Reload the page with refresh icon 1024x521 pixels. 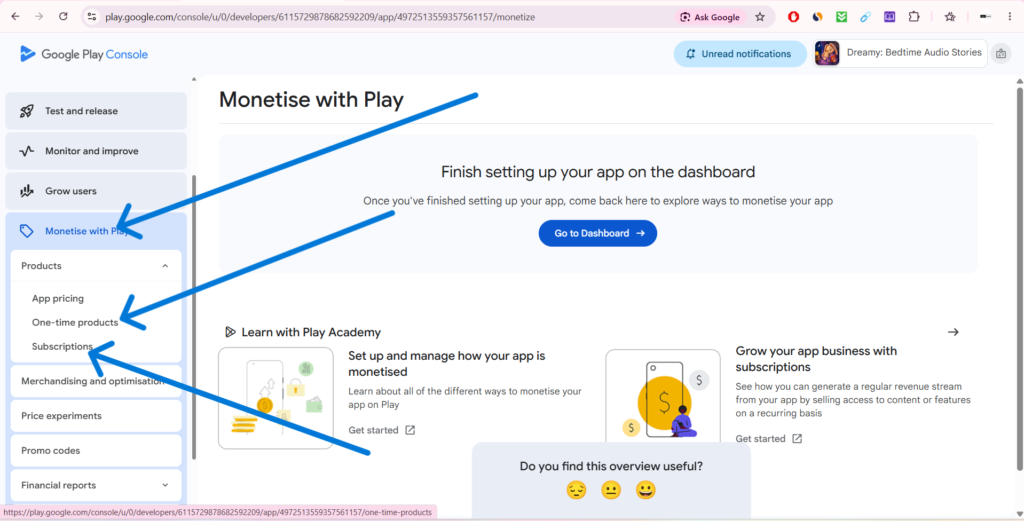click(63, 17)
